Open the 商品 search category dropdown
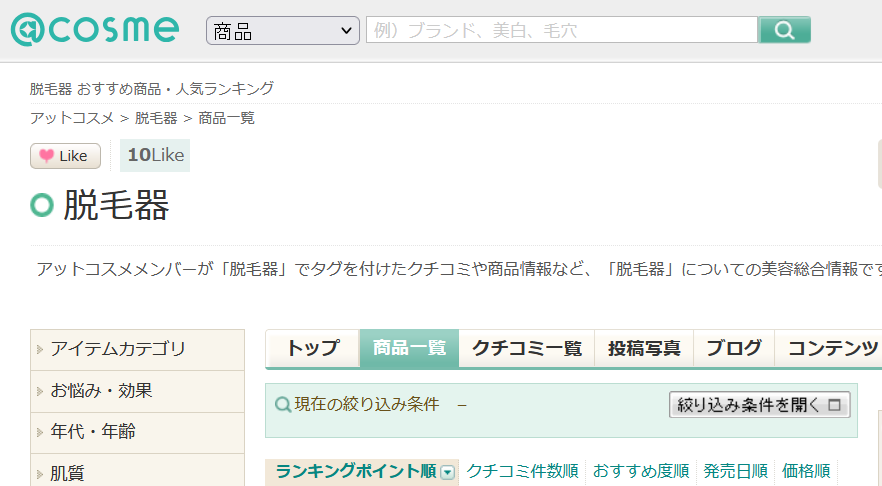 pos(283,31)
